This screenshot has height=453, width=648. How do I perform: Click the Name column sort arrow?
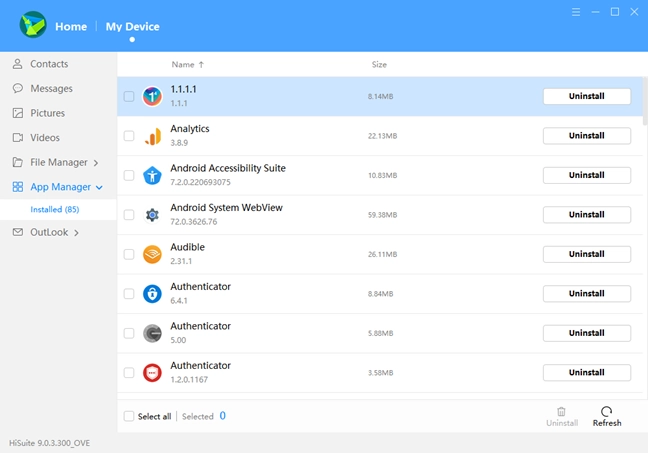tap(201, 64)
